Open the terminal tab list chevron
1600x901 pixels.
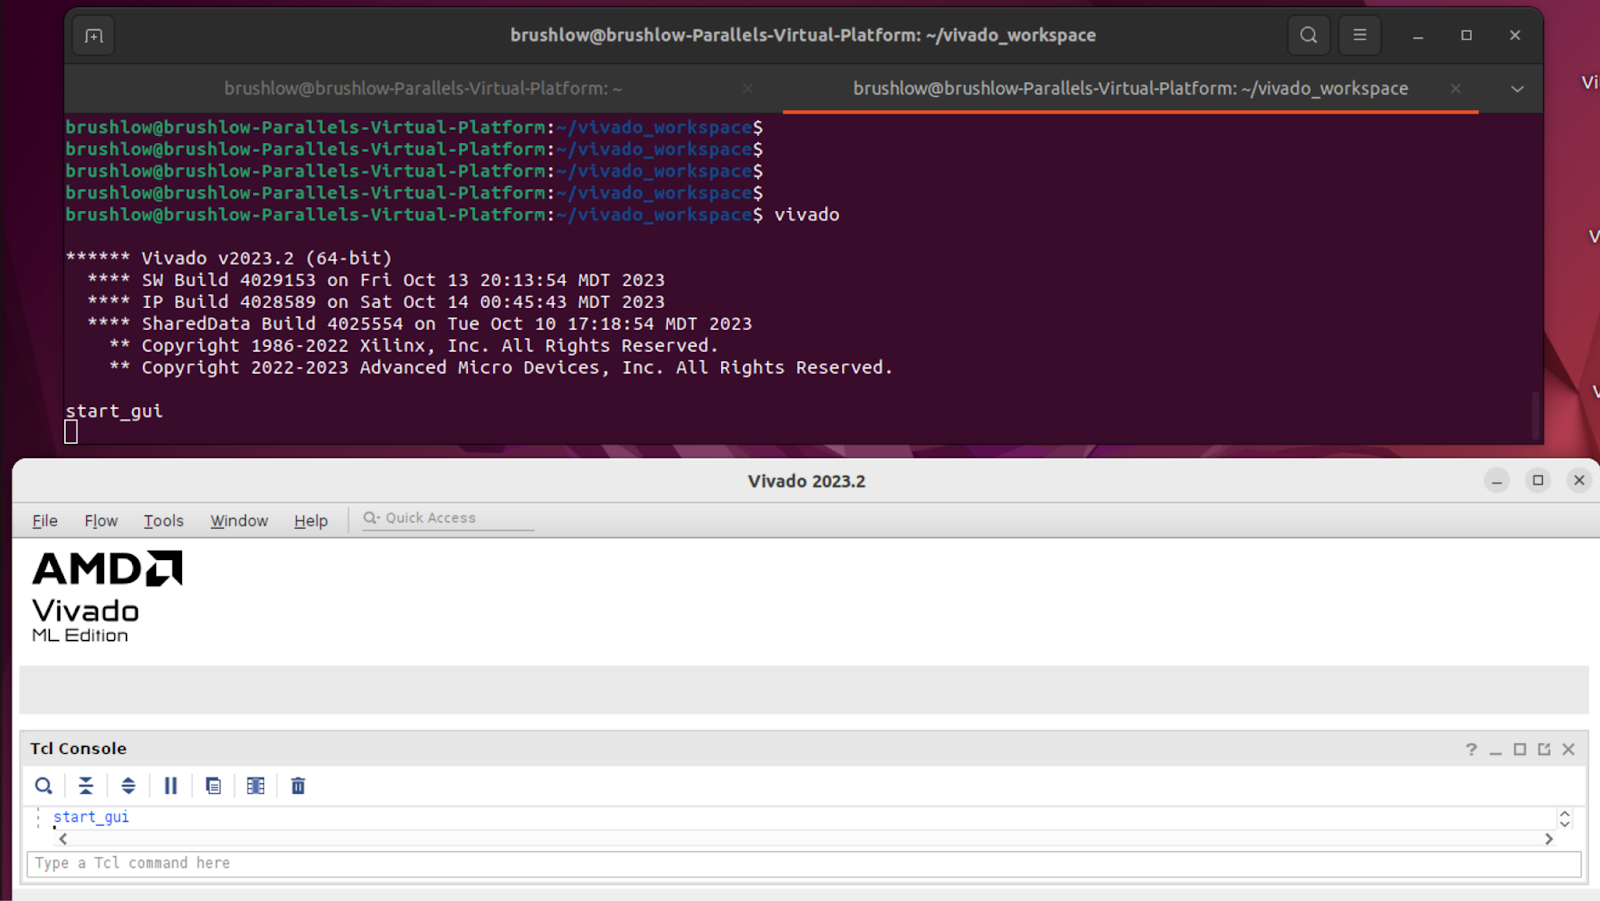[x=1518, y=88]
